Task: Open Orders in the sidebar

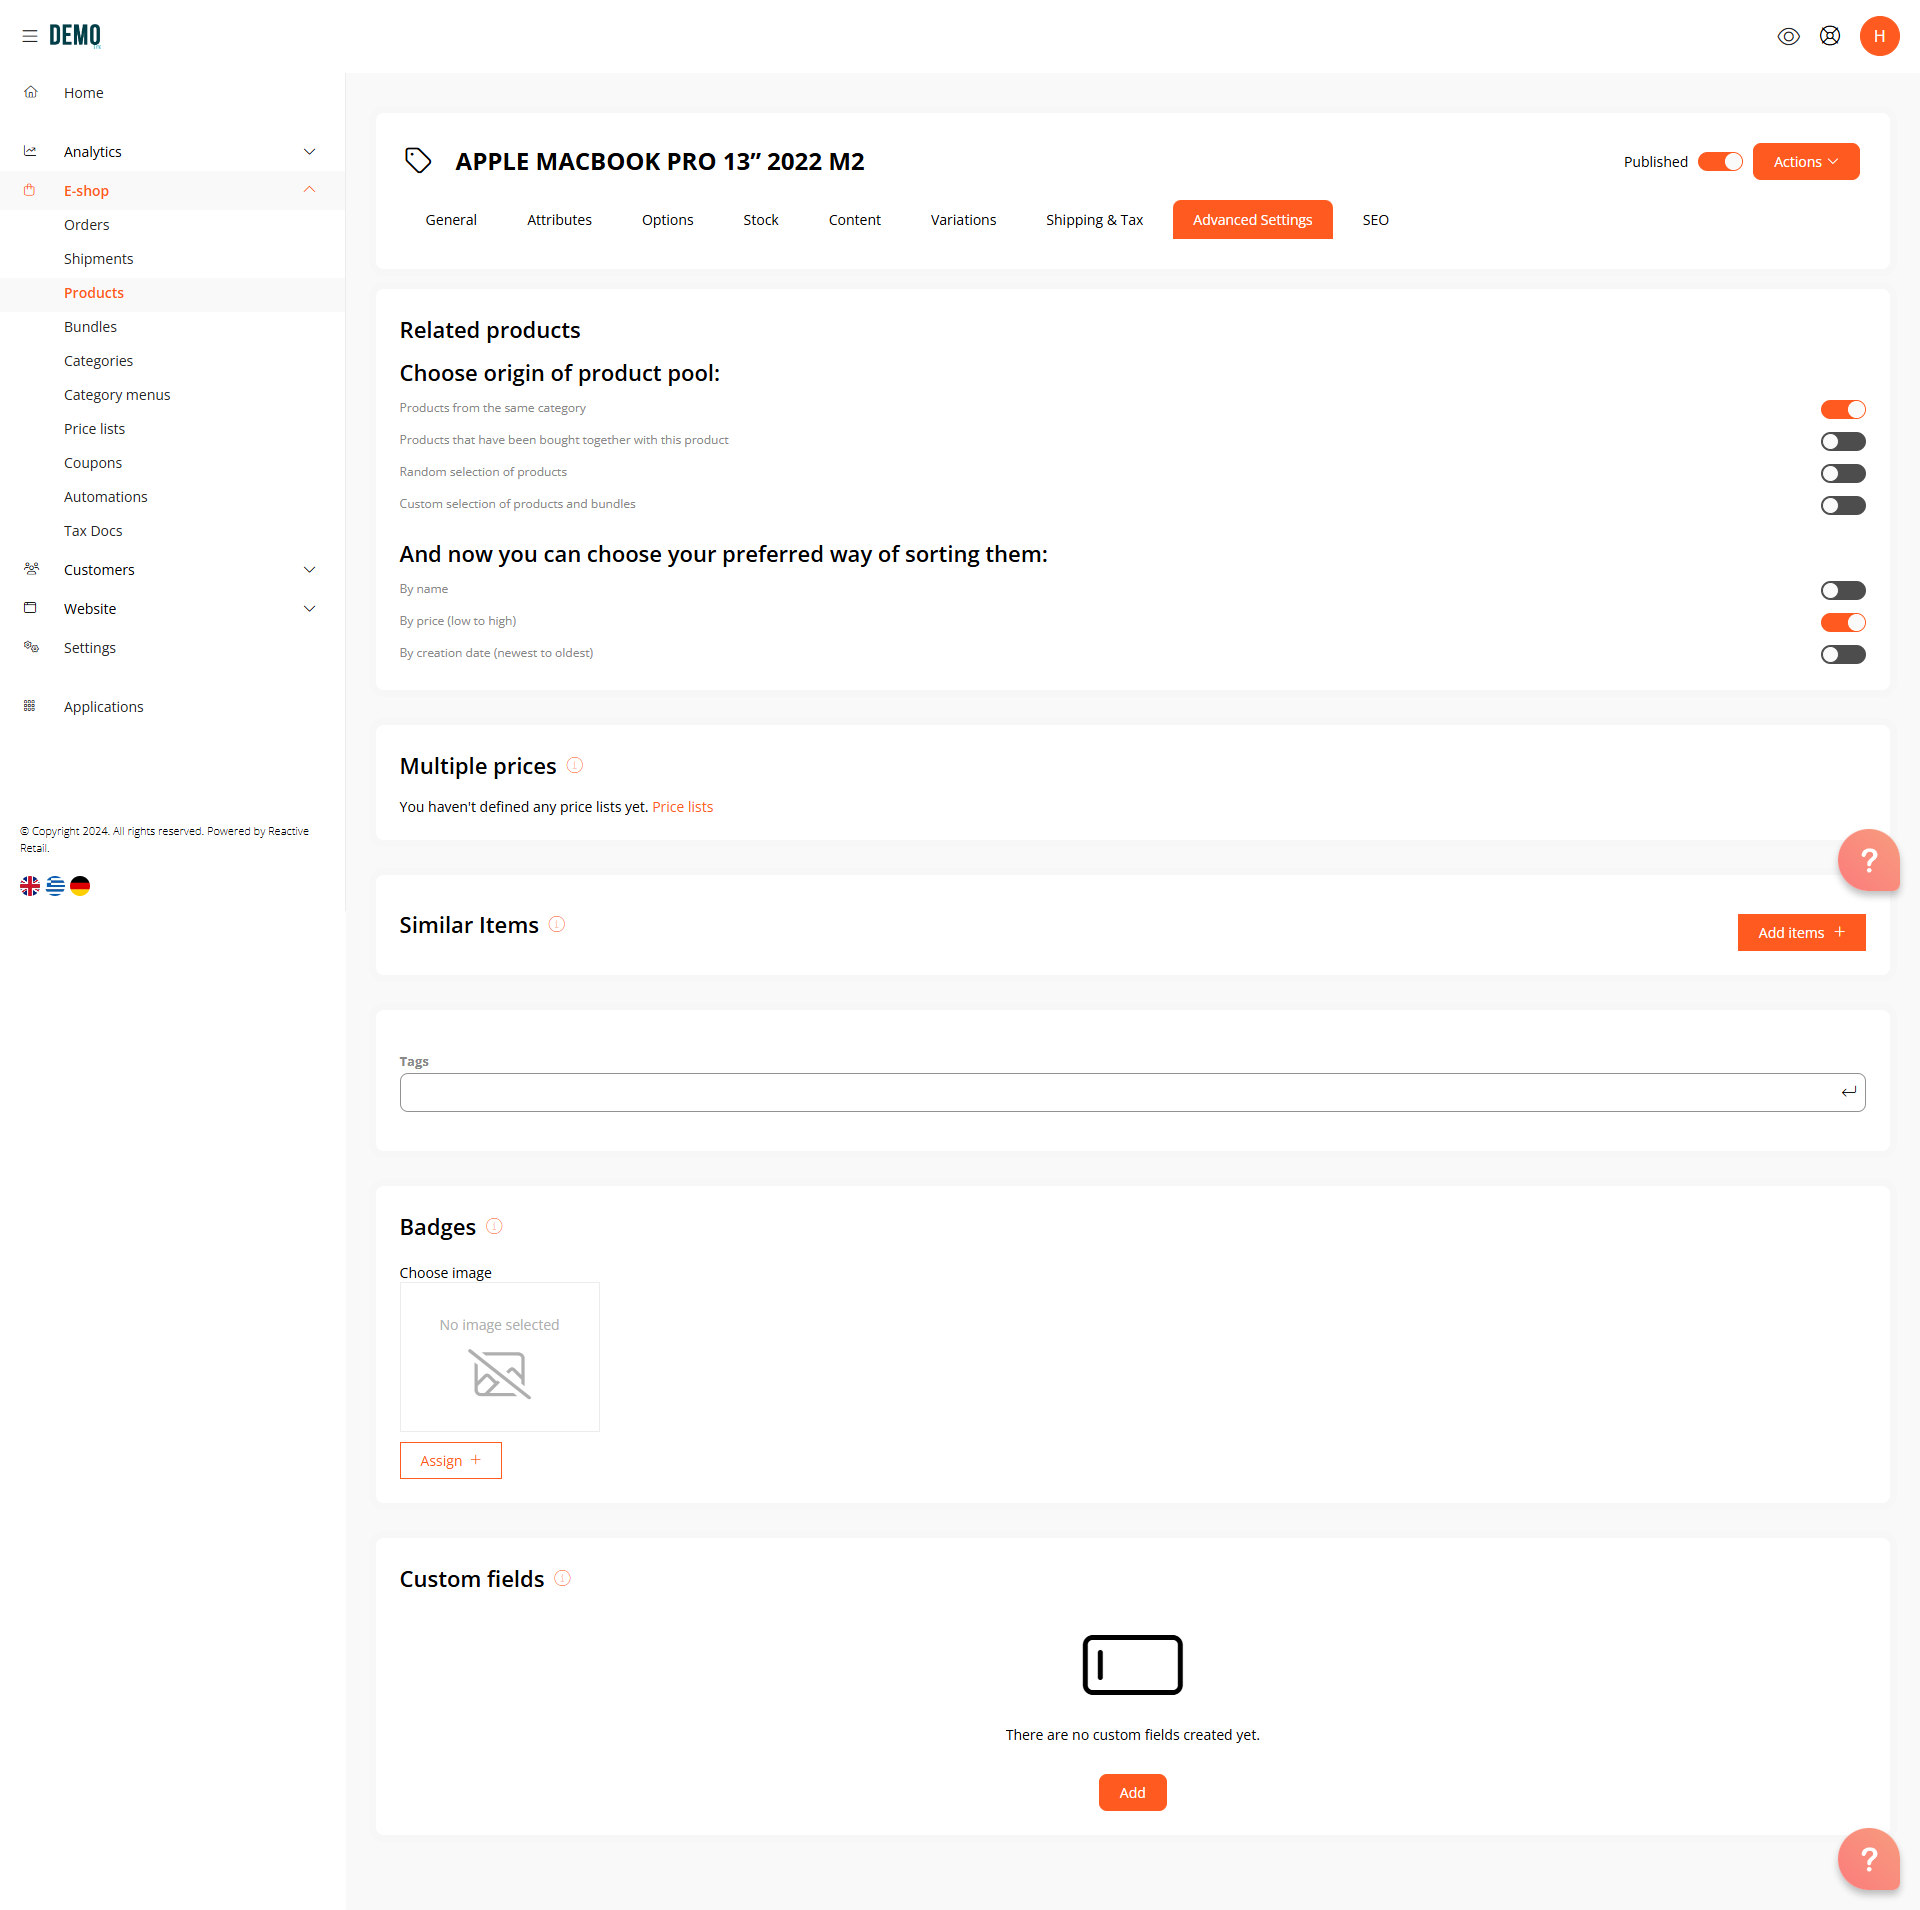Action: pyautogui.click(x=87, y=225)
